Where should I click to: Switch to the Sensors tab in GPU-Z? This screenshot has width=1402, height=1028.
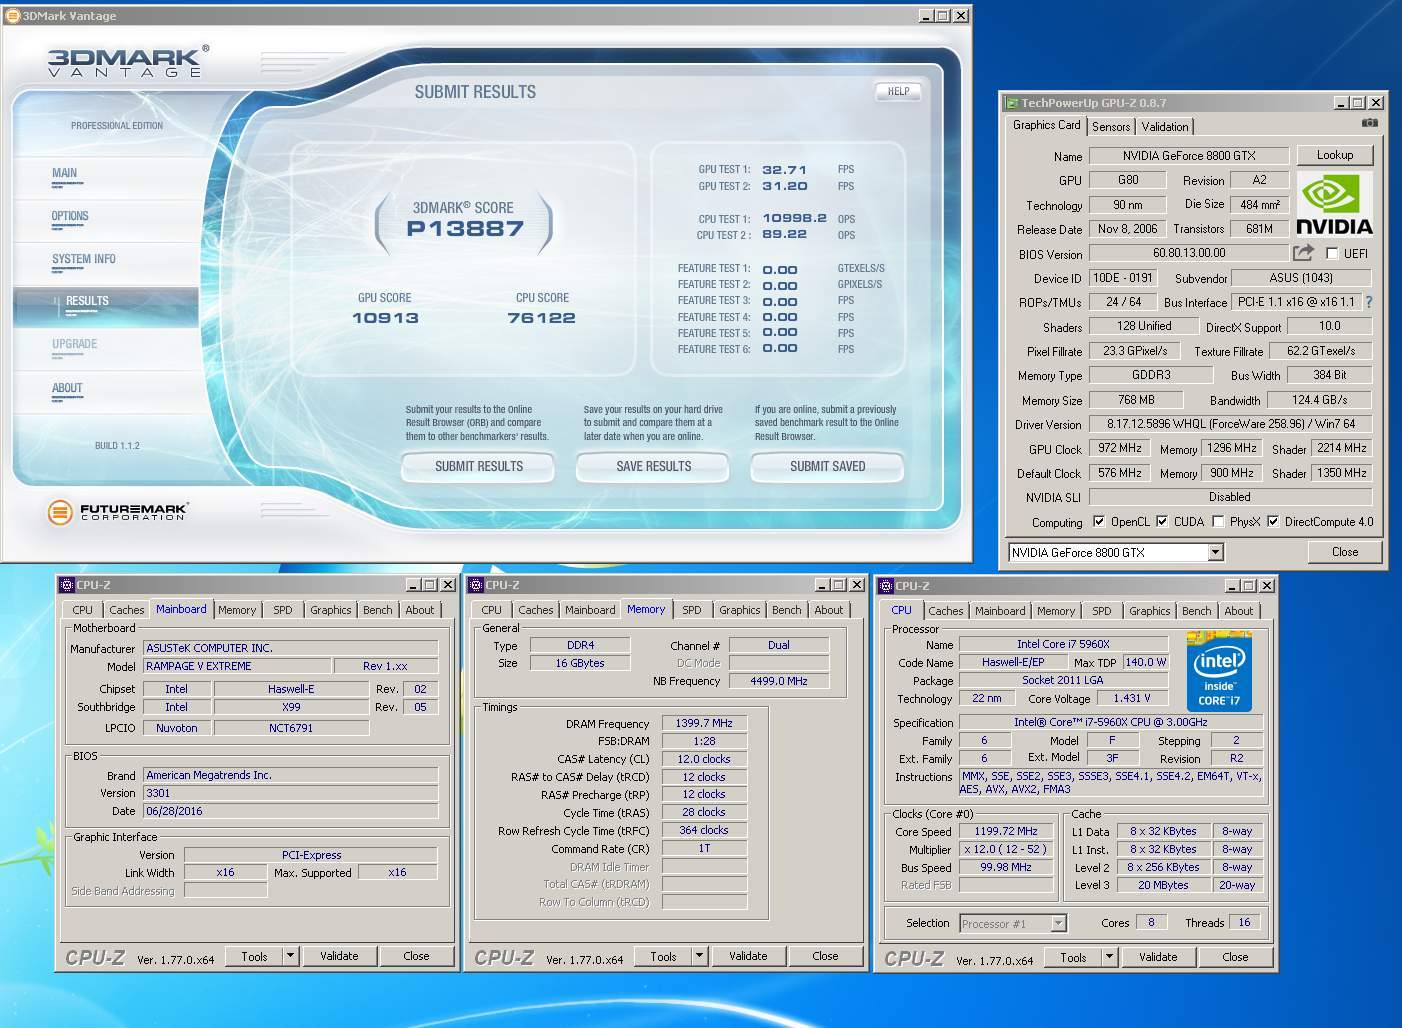point(1111,126)
